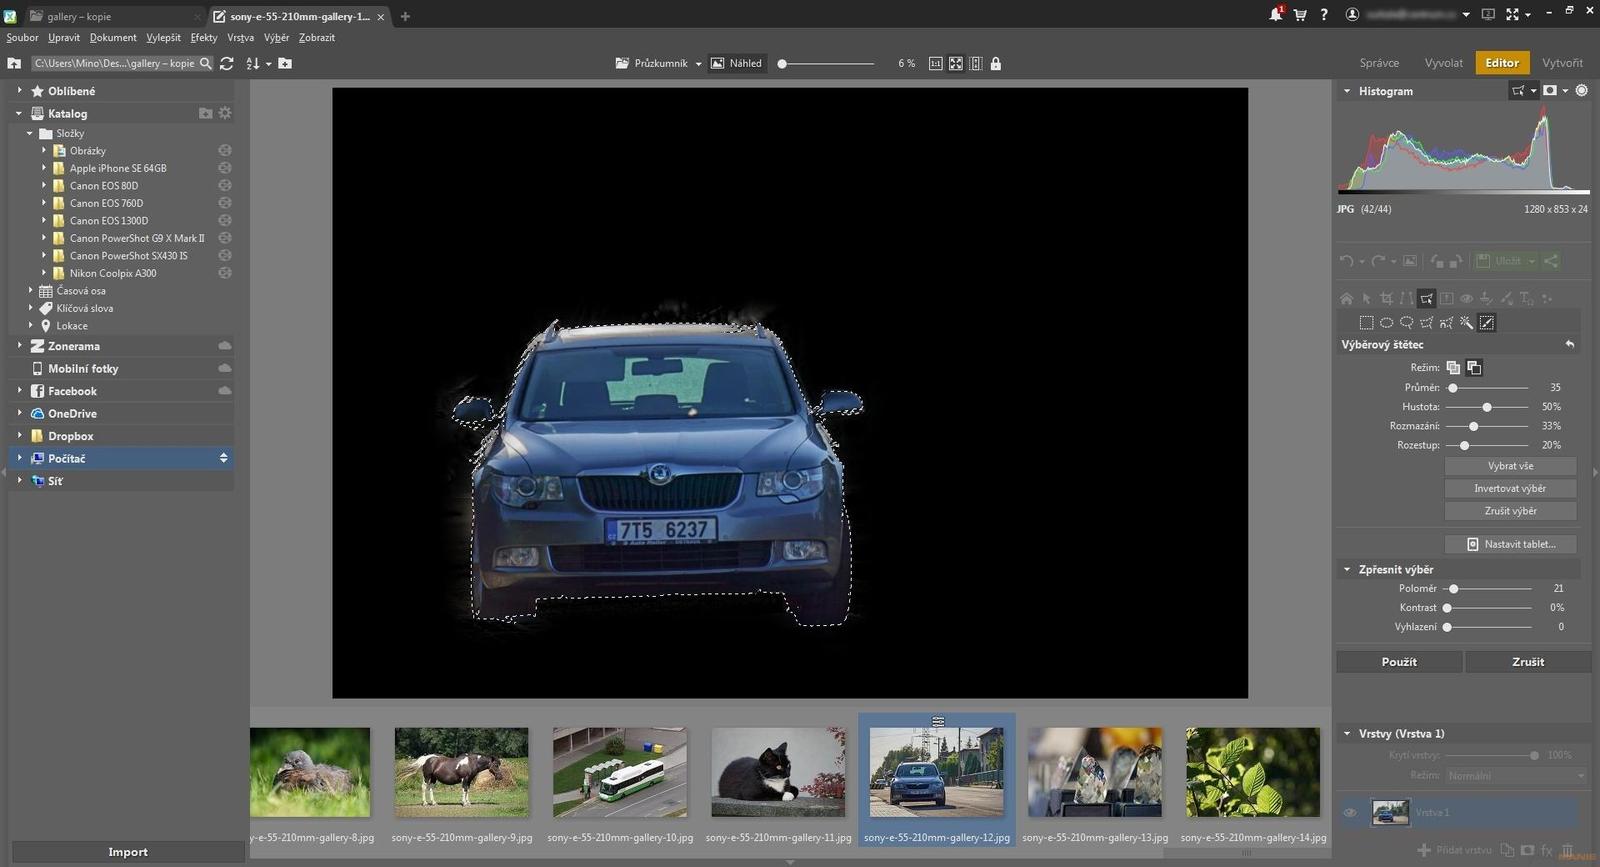Reset Výběrový štětec settings arrow
This screenshot has width=1600, height=867.
1570,344
